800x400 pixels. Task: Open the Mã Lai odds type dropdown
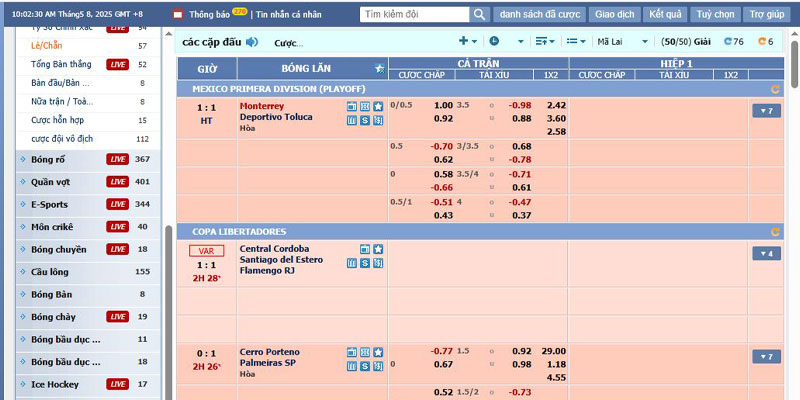tap(622, 42)
